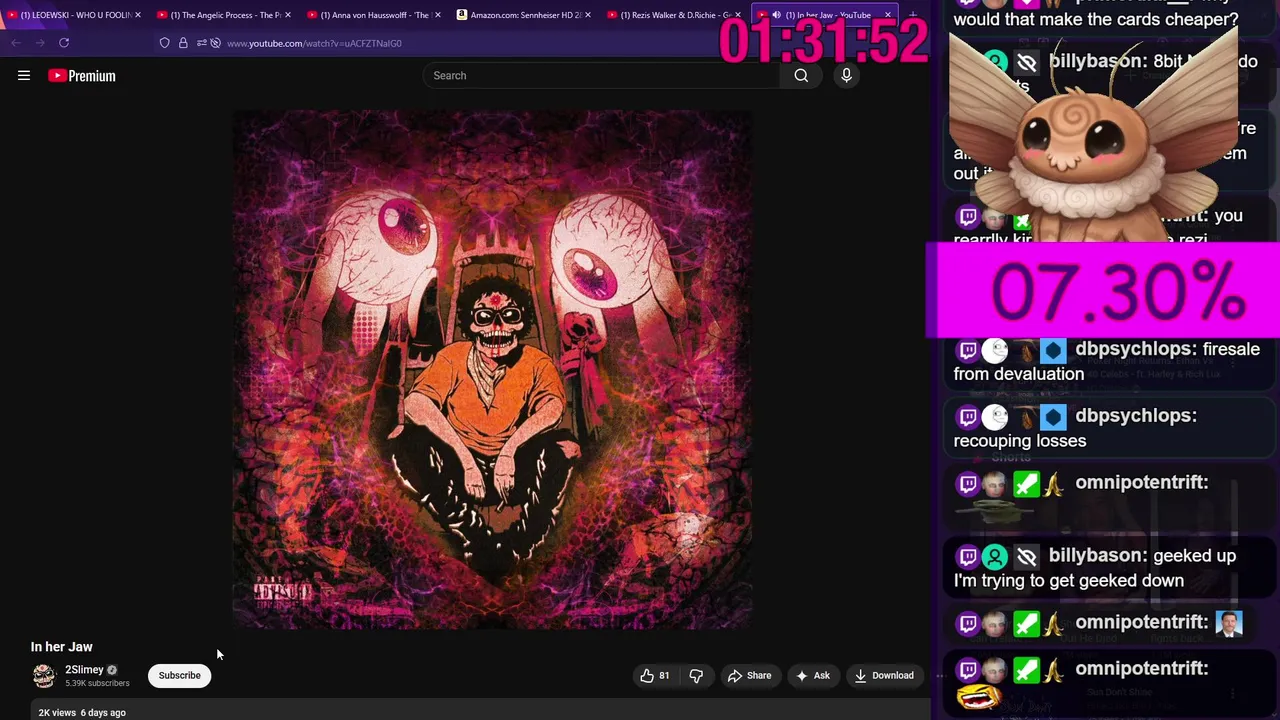This screenshot has height=720, width=1280.
Task: Click the Twitch badge beside billybason geeked up
Action: pyautogui.click(x=968, y=556)
